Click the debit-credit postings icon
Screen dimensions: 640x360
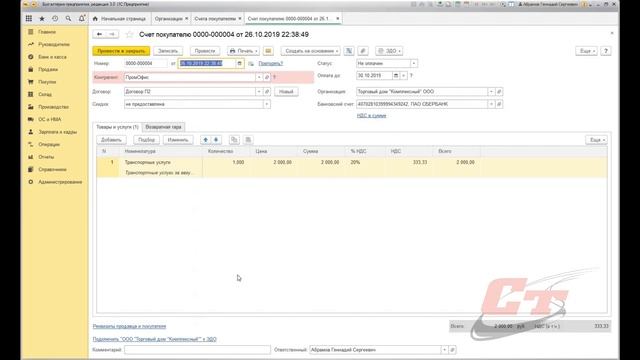tap(349, 51)
